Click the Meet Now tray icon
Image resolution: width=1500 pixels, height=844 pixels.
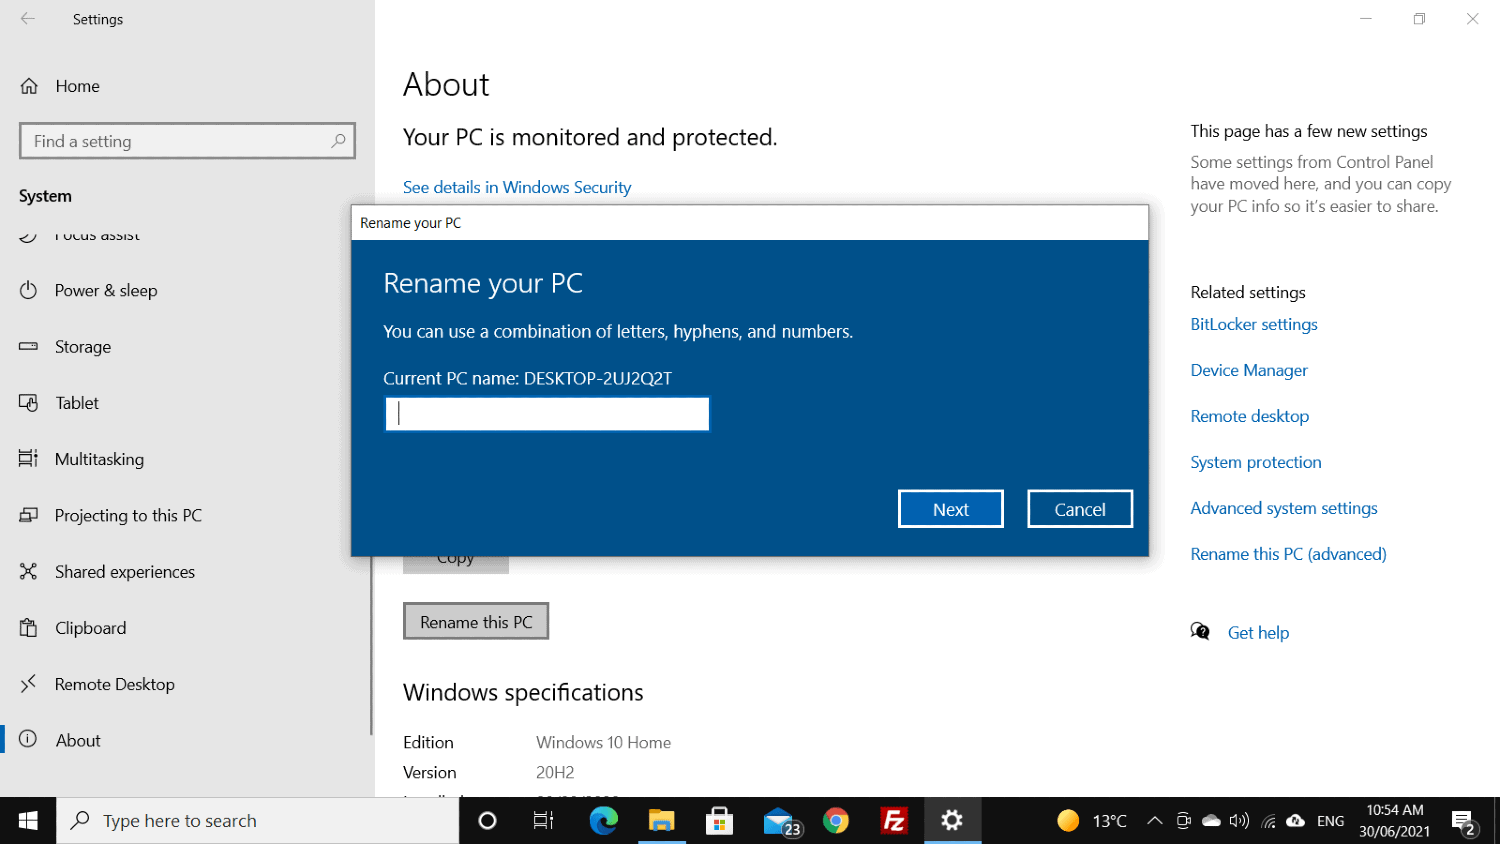coord(1183,821)
